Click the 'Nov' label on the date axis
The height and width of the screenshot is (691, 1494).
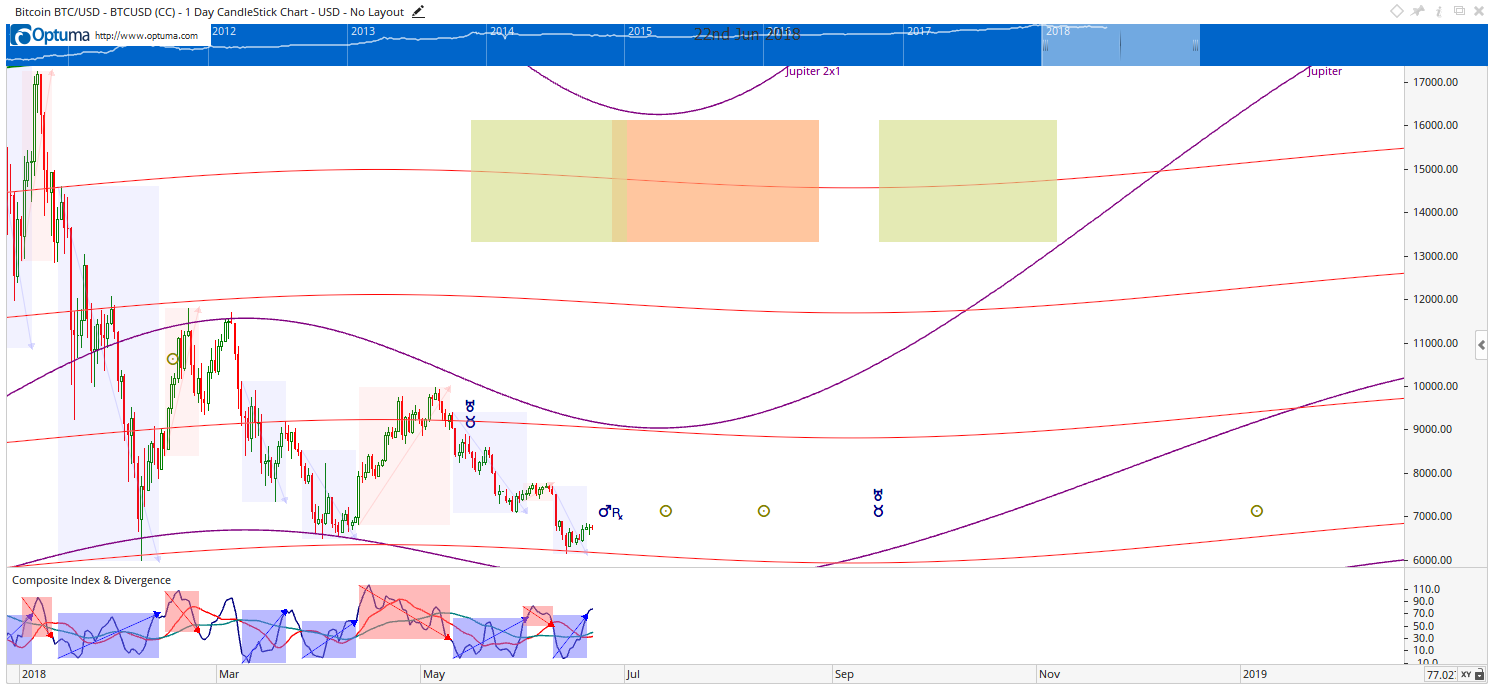coord(1049,674)
